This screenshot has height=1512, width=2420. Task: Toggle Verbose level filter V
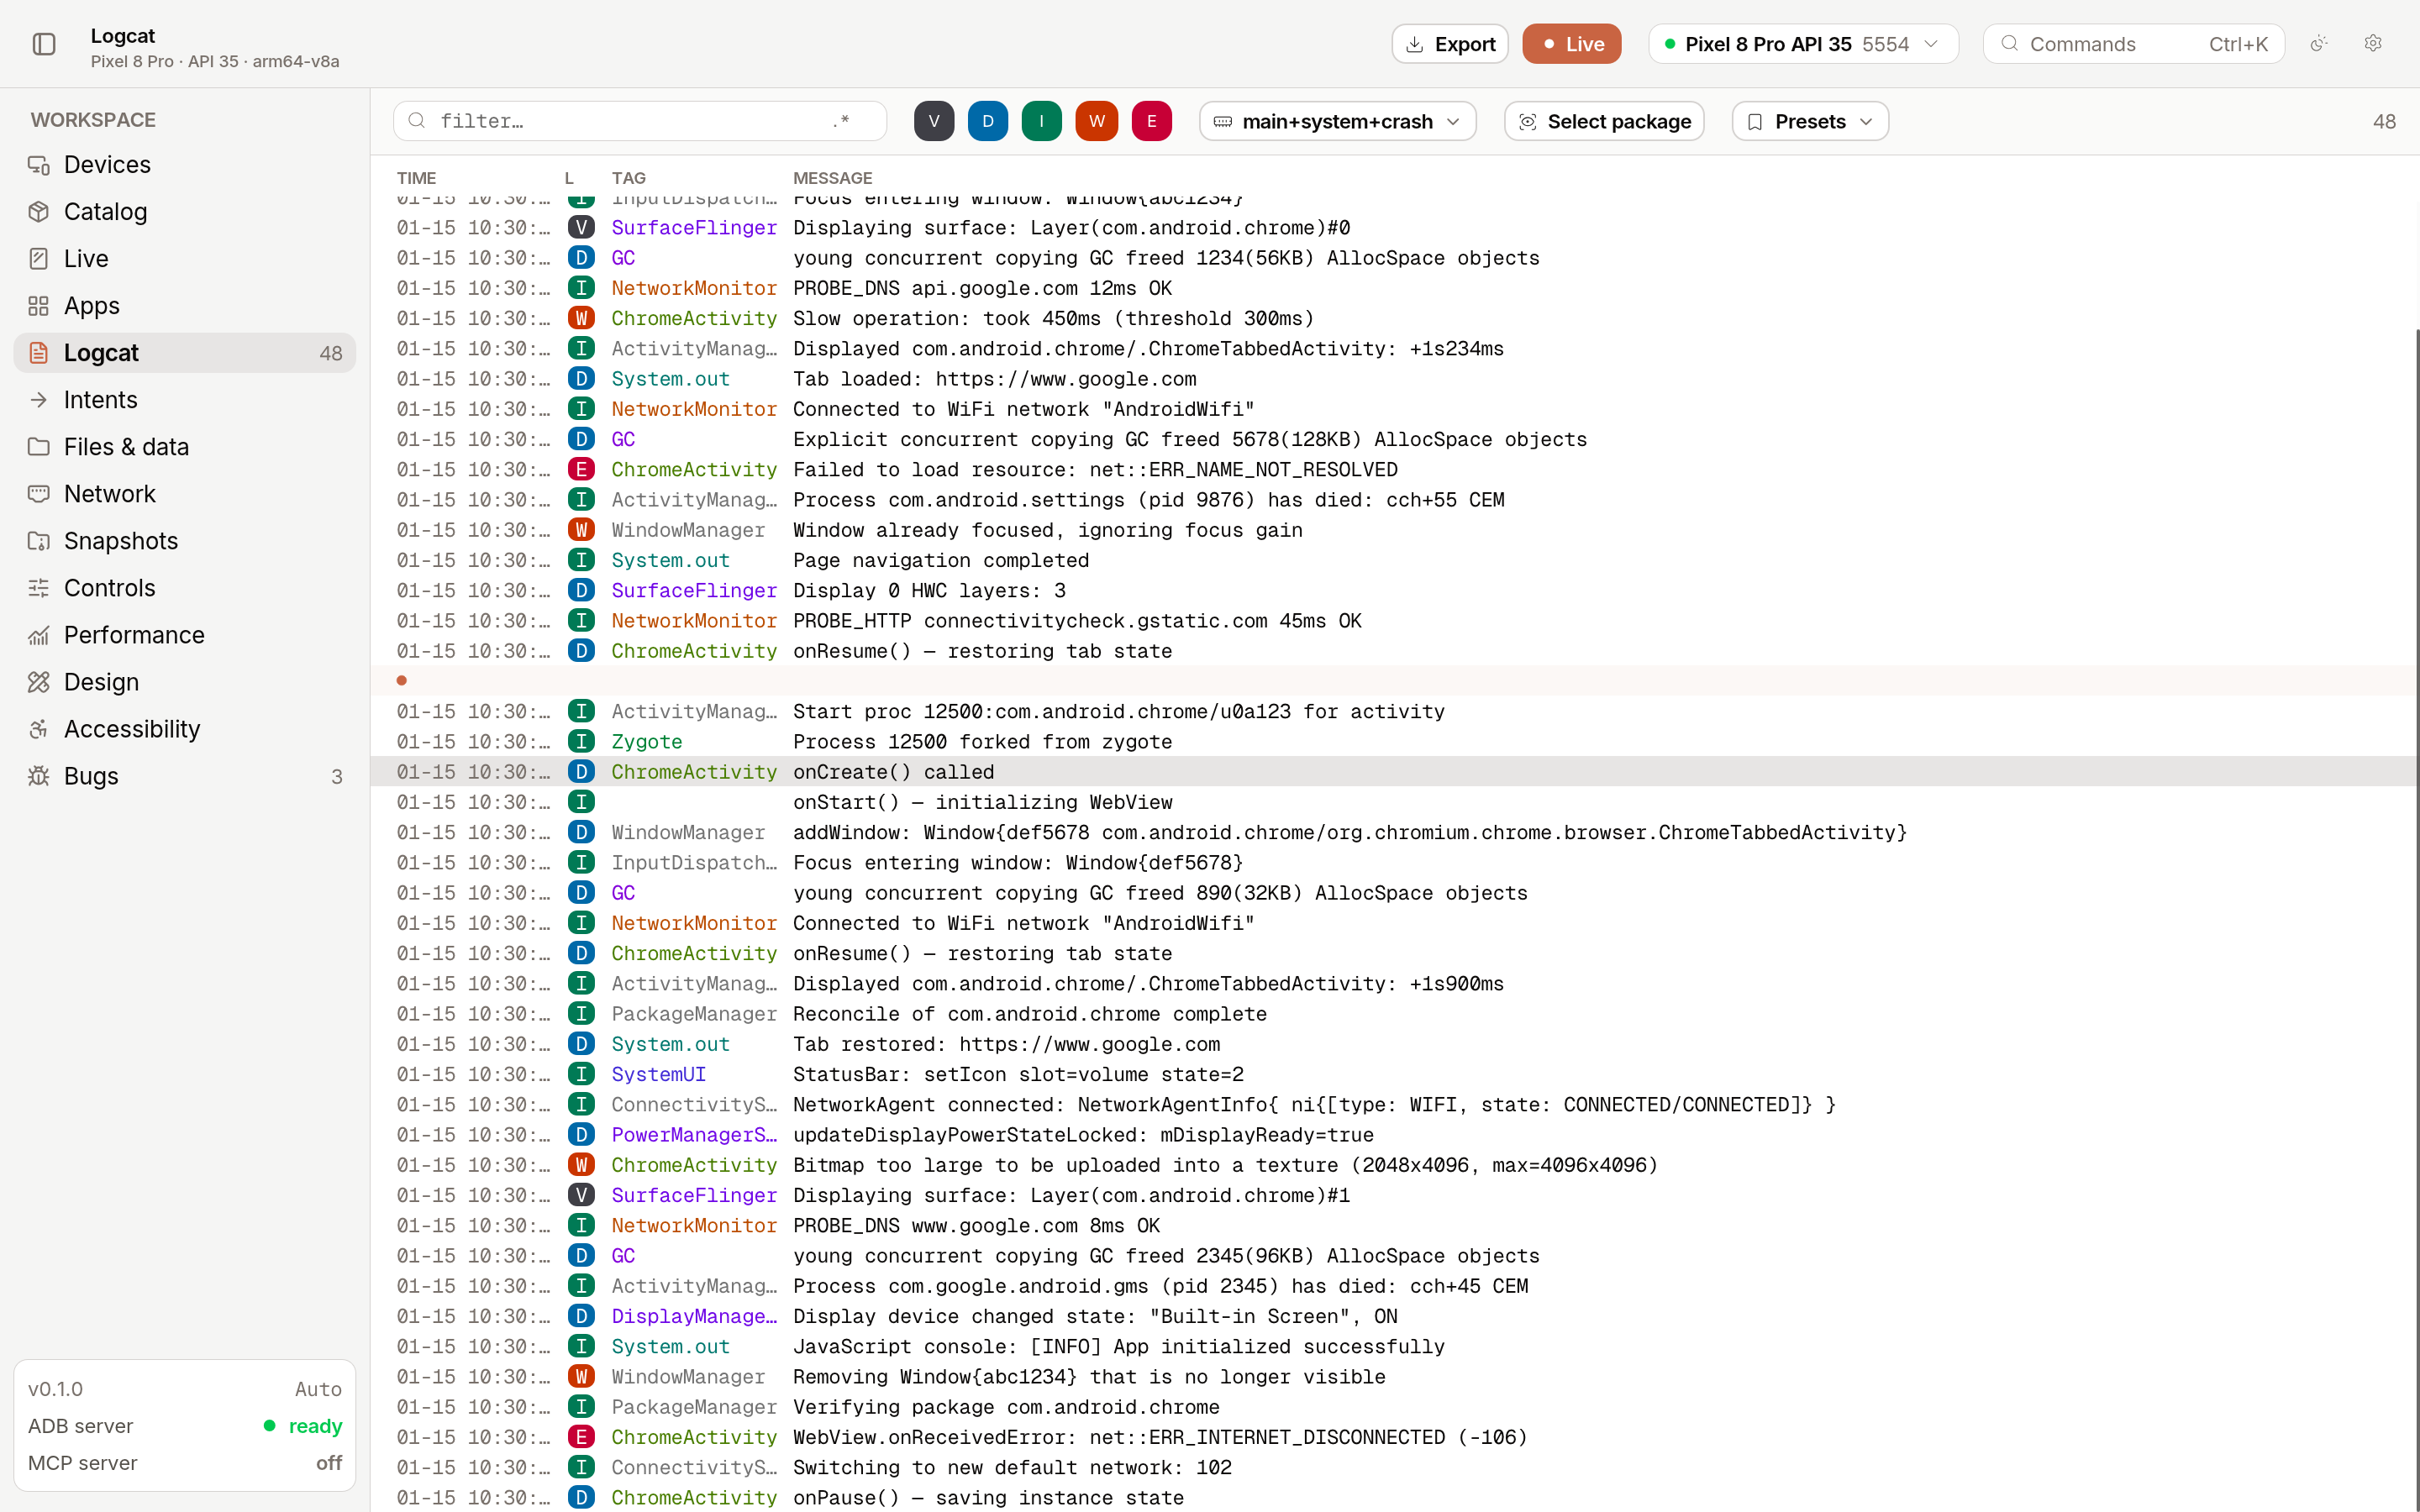[x=934, y=121]
